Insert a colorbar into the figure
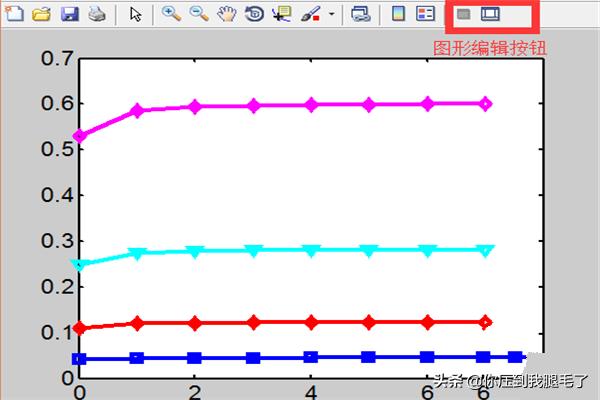600x400 pixels. 398,15
